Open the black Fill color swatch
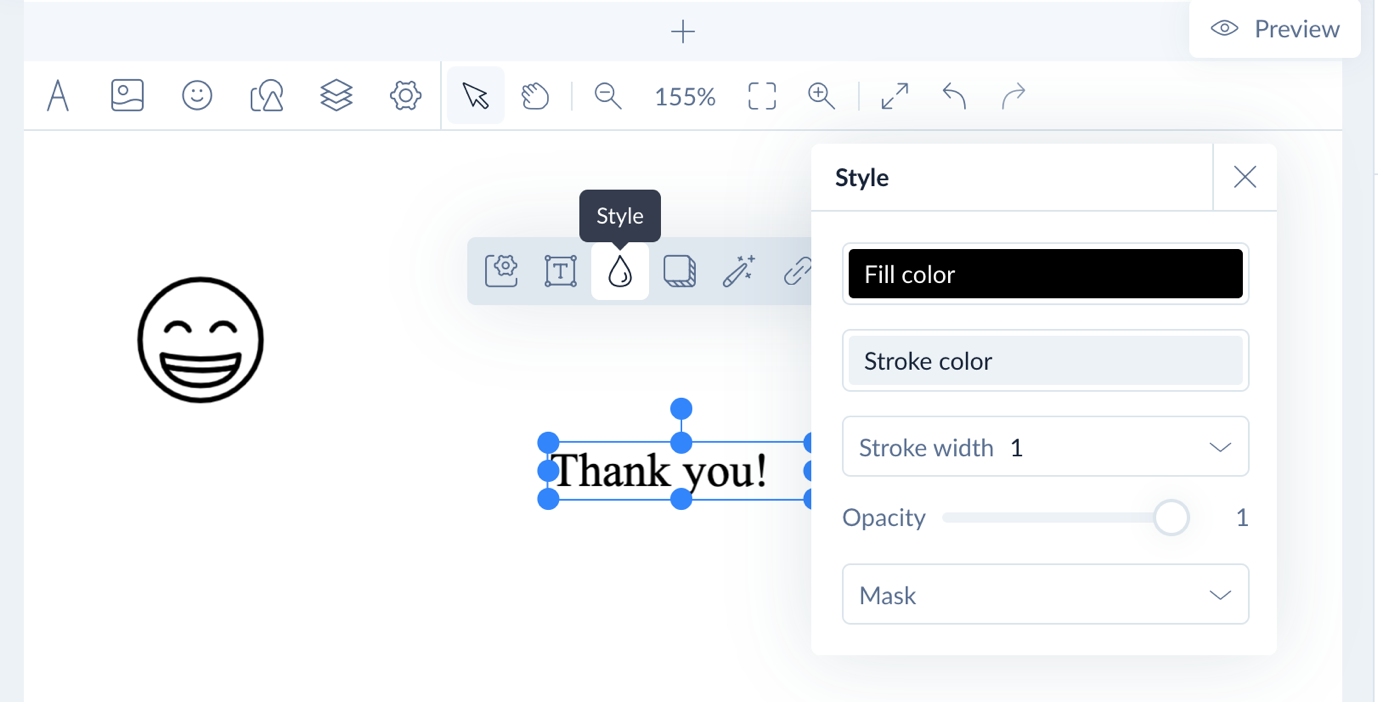 click(x=1046, y=274)
